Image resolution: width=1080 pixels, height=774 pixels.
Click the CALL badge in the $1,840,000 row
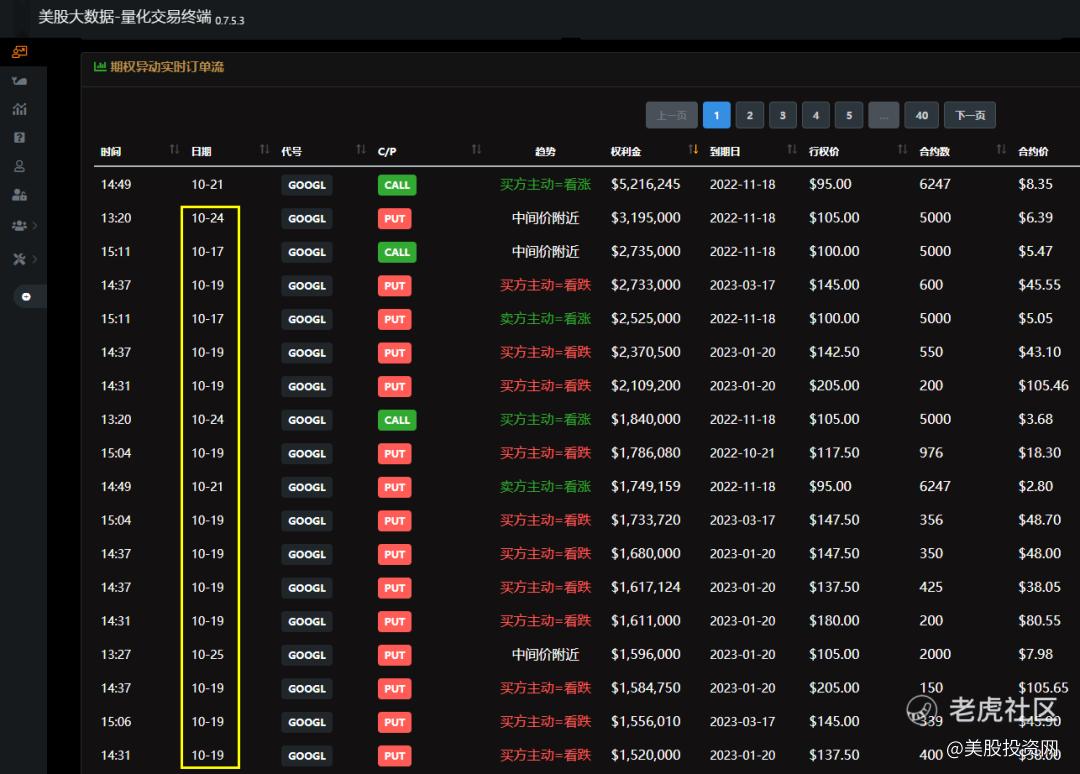[397, 420]
